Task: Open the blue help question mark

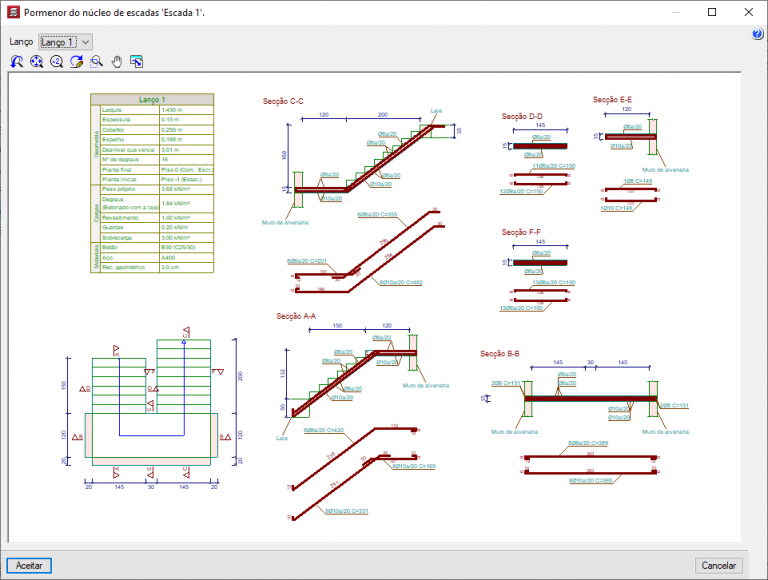Action: tap(757, 35)
